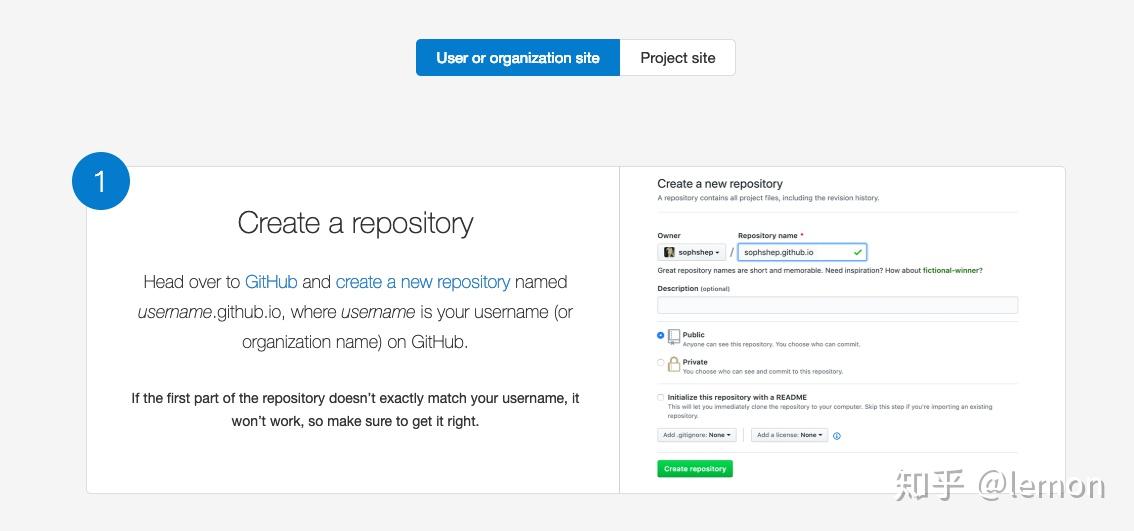Click the green Create repository button

tap(695, 469)
